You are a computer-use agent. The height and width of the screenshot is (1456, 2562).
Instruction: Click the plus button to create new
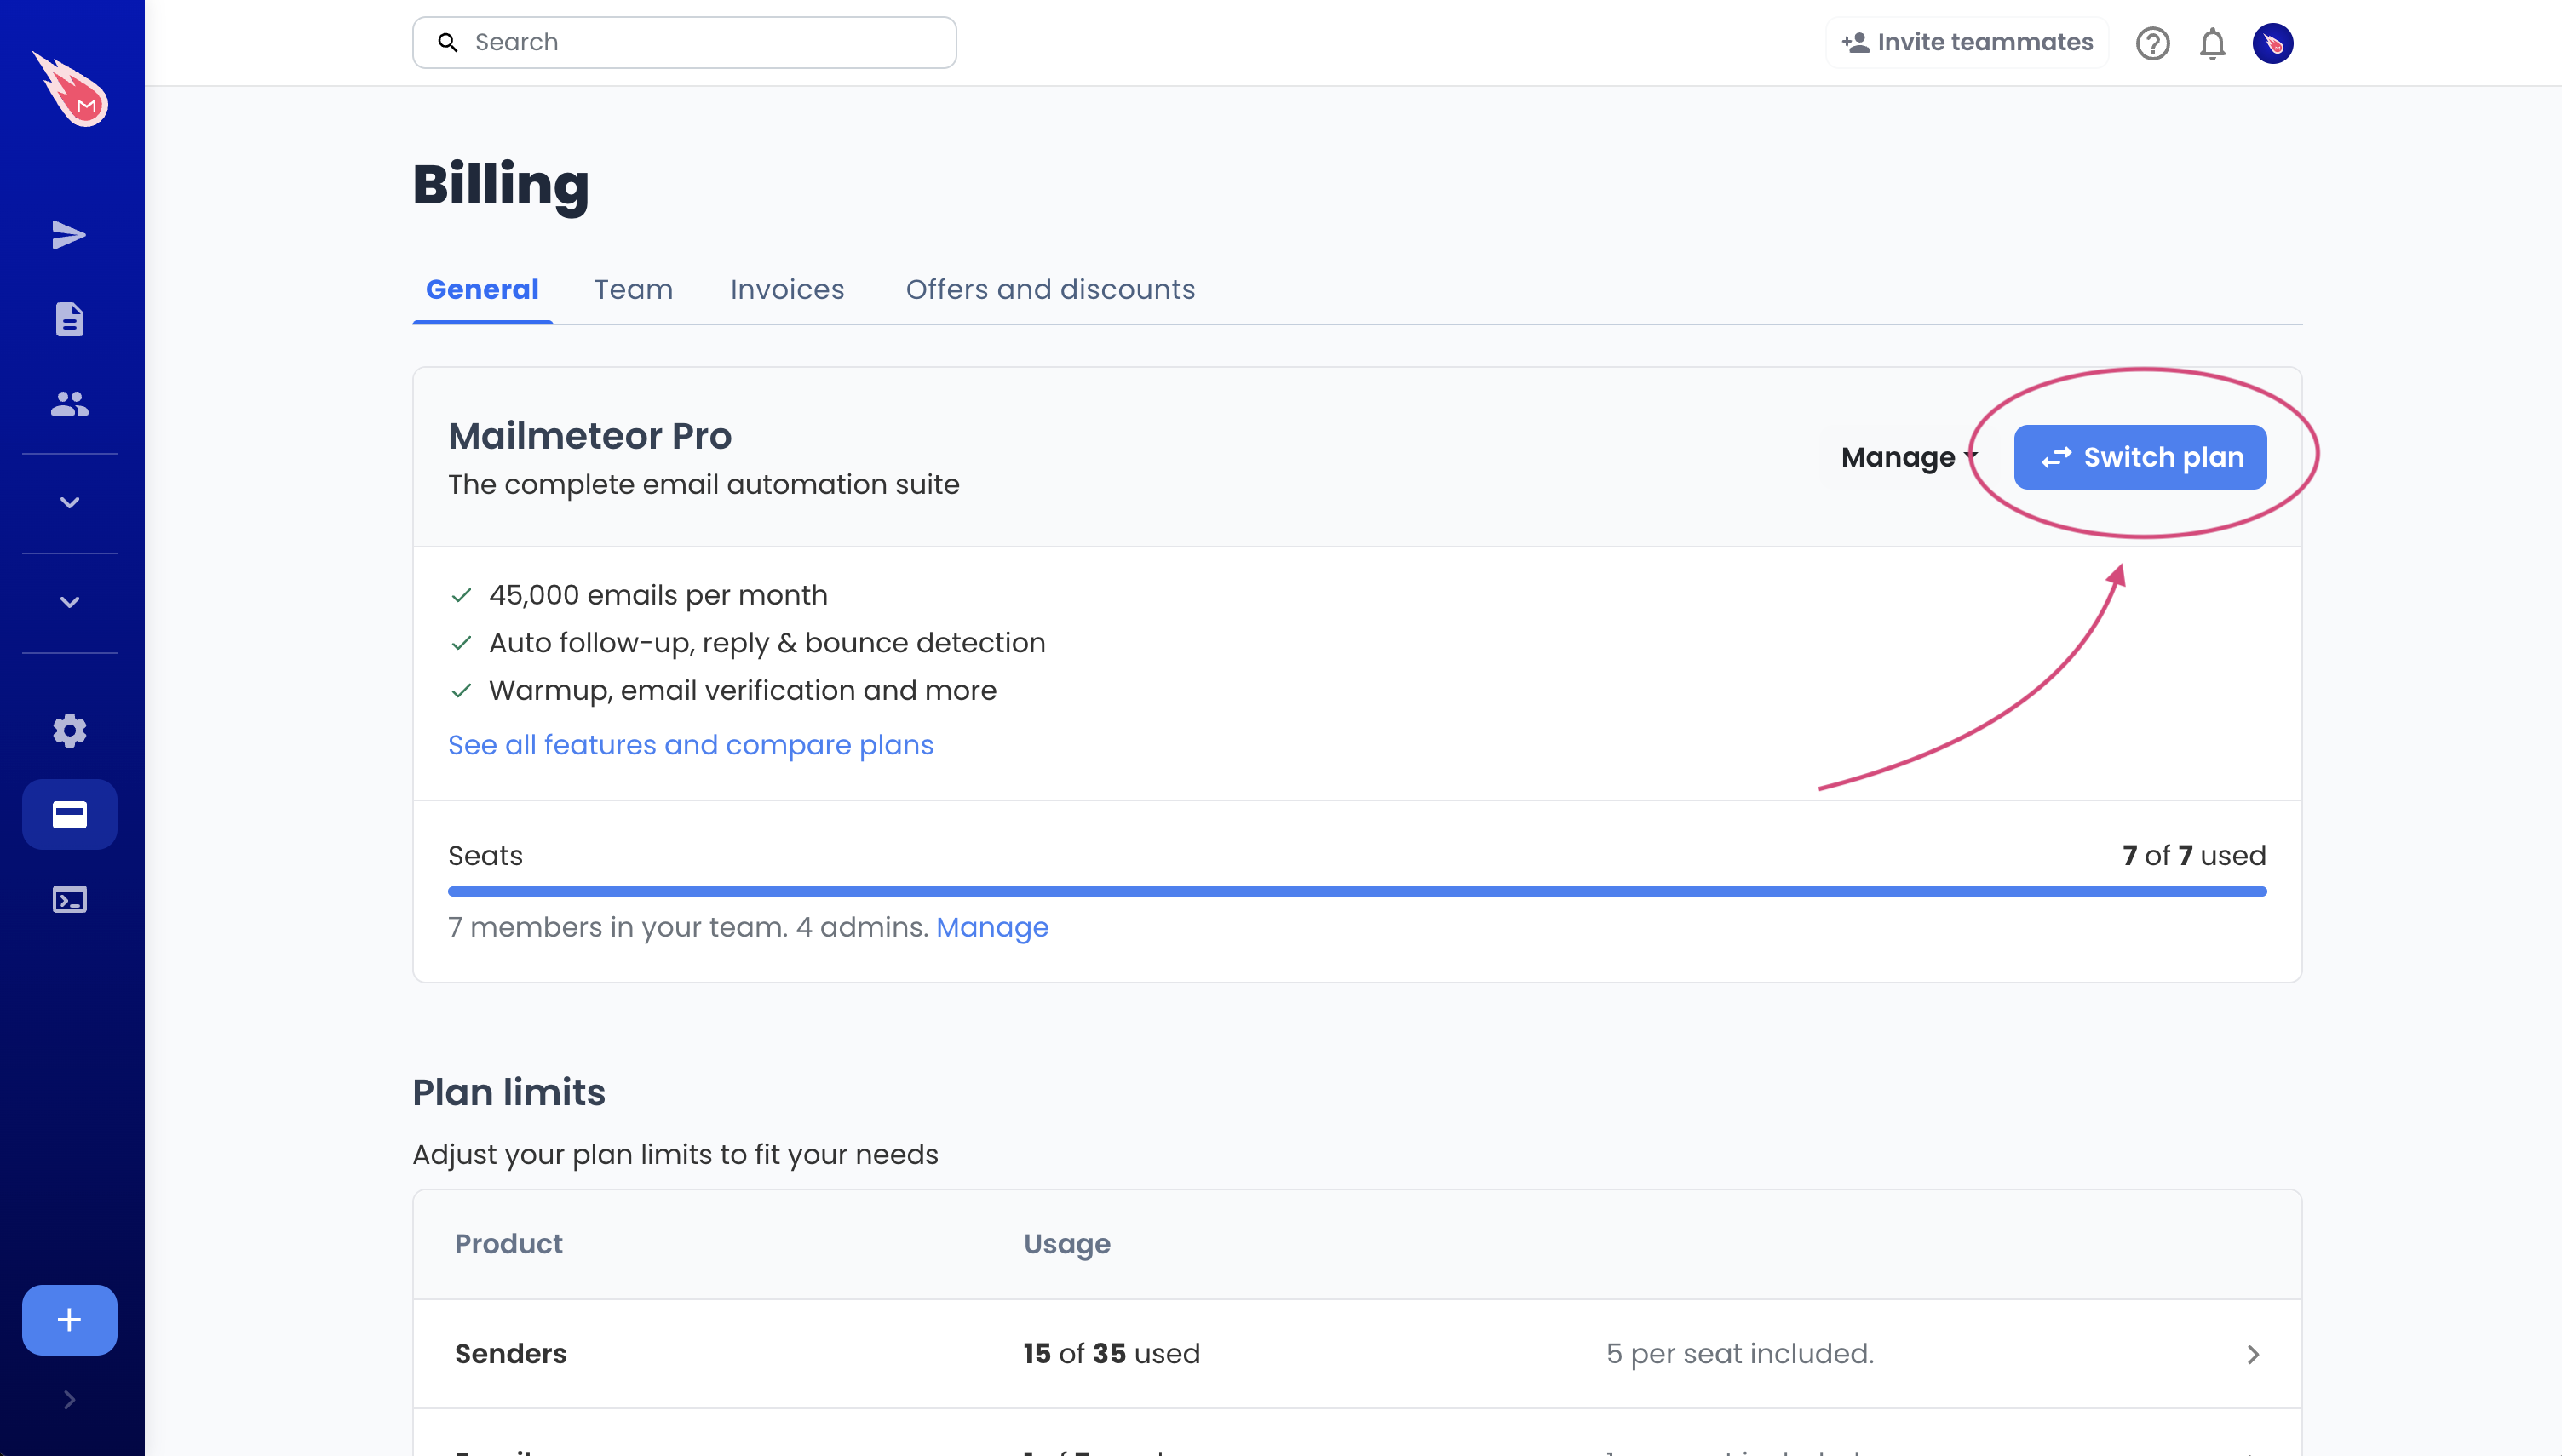(x=69, y=1320)
